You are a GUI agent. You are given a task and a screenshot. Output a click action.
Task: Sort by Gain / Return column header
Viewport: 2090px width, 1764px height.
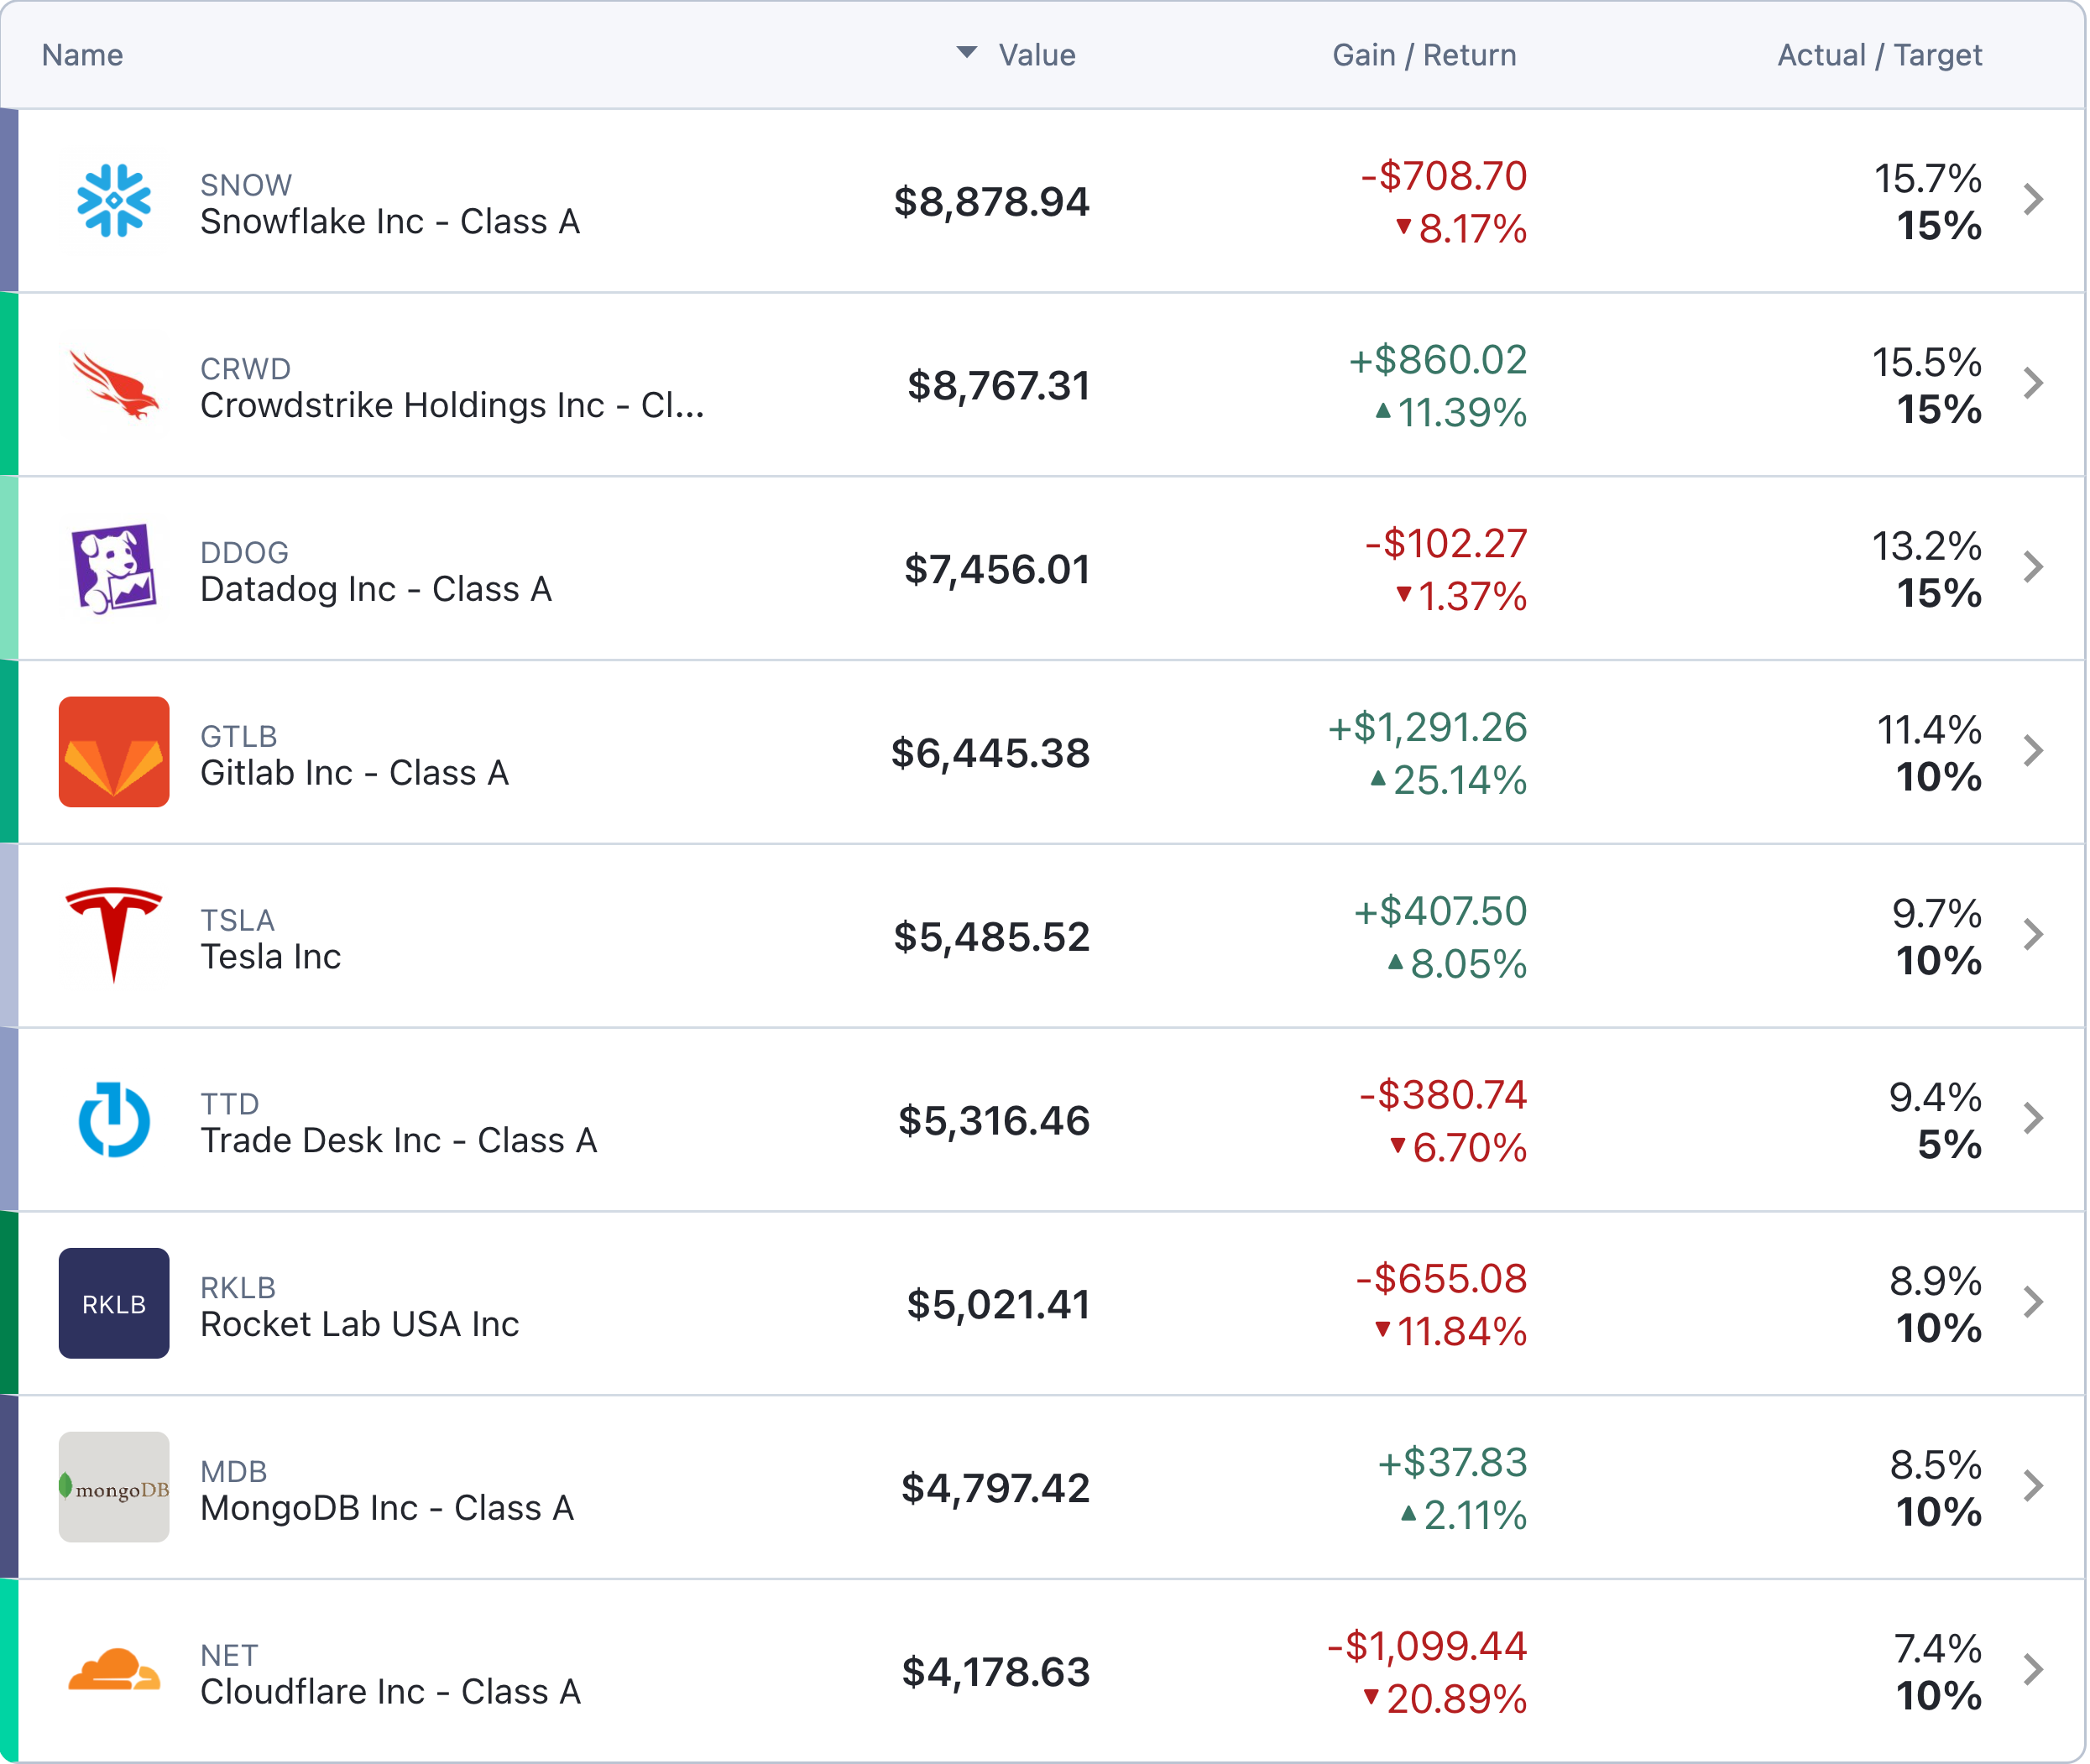[1424, 55]
